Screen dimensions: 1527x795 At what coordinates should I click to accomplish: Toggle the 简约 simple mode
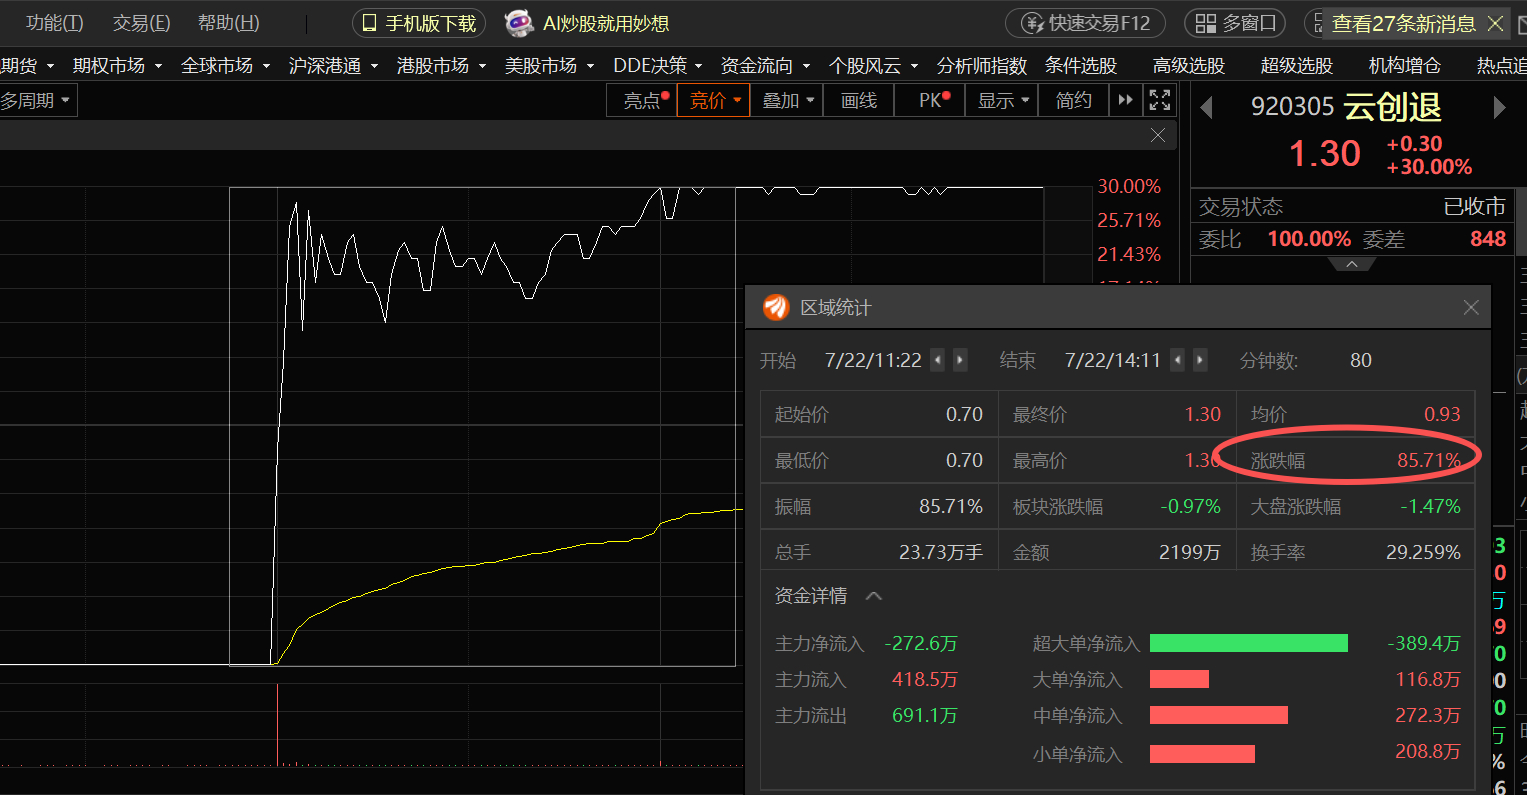click(1074, 101)
